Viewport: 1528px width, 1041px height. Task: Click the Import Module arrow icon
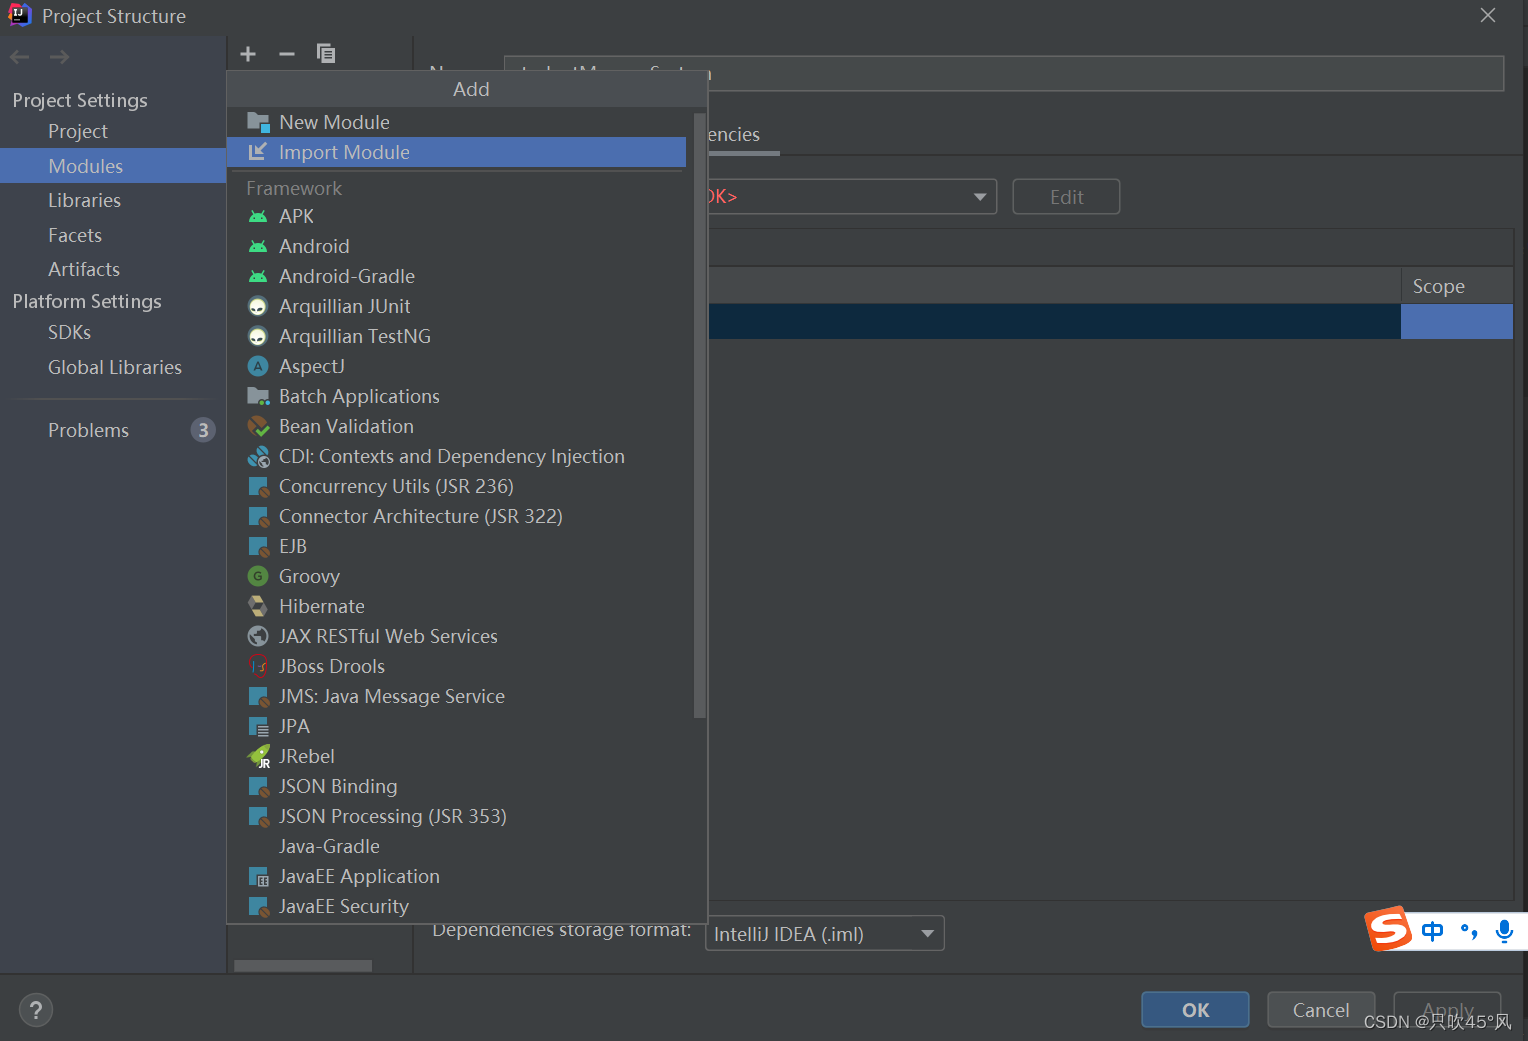tap(258, 152)
